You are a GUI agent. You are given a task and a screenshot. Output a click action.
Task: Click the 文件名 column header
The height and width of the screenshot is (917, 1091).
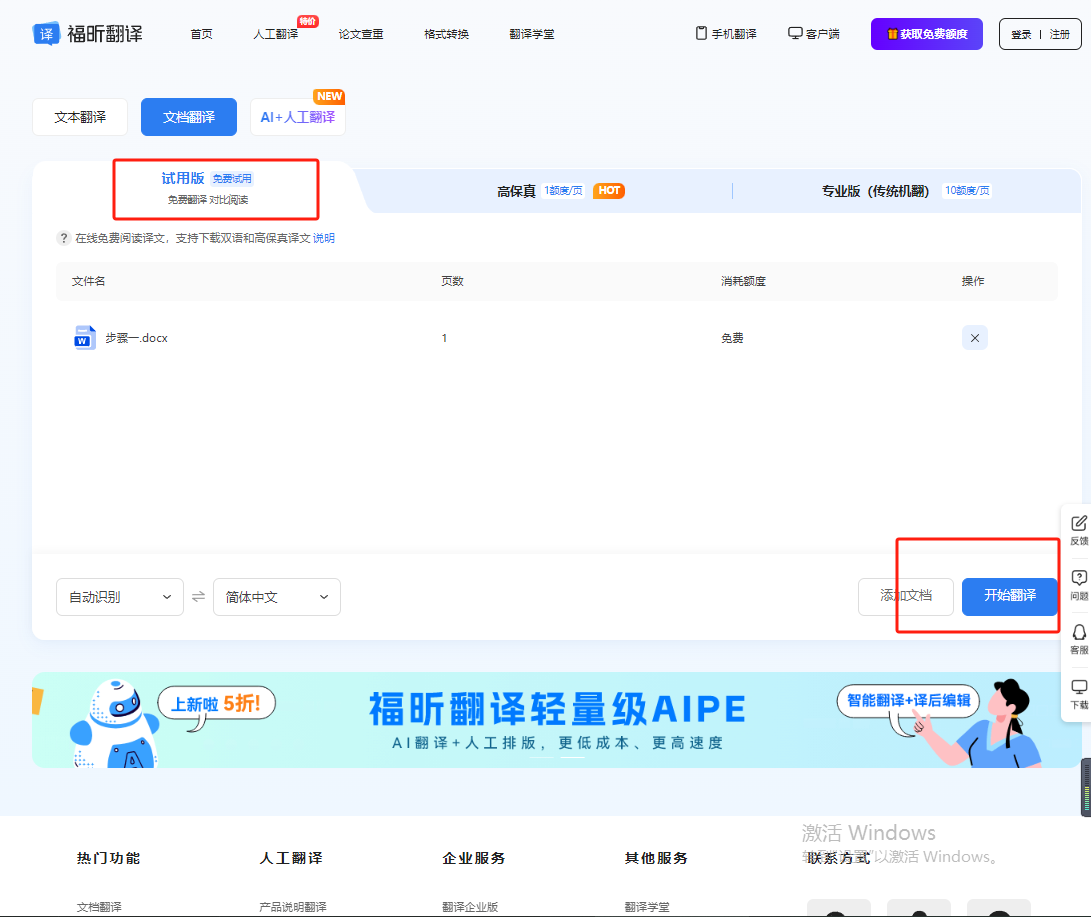(x=88, y=281)
